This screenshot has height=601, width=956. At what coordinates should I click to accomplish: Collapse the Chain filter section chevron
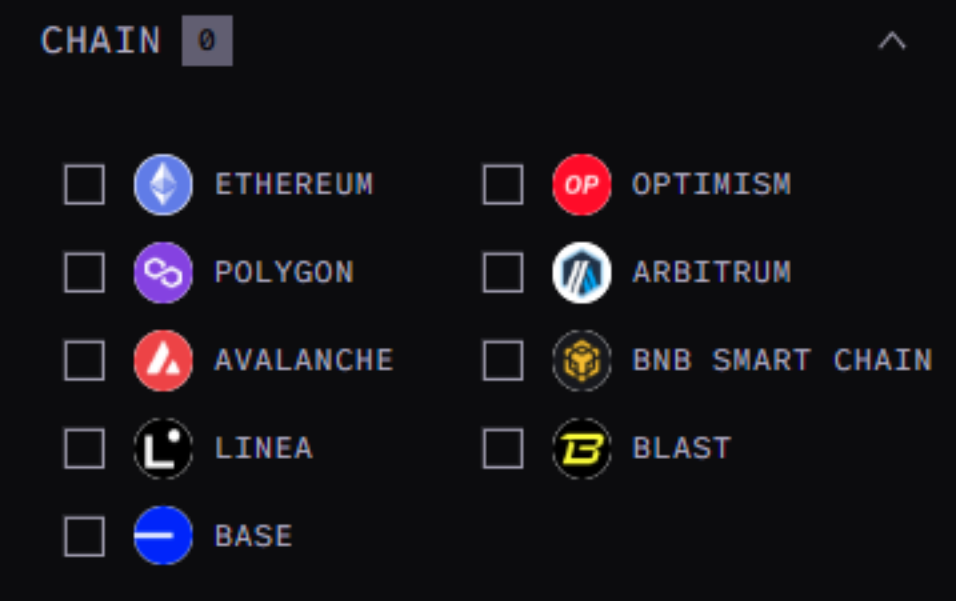point(892,42)
